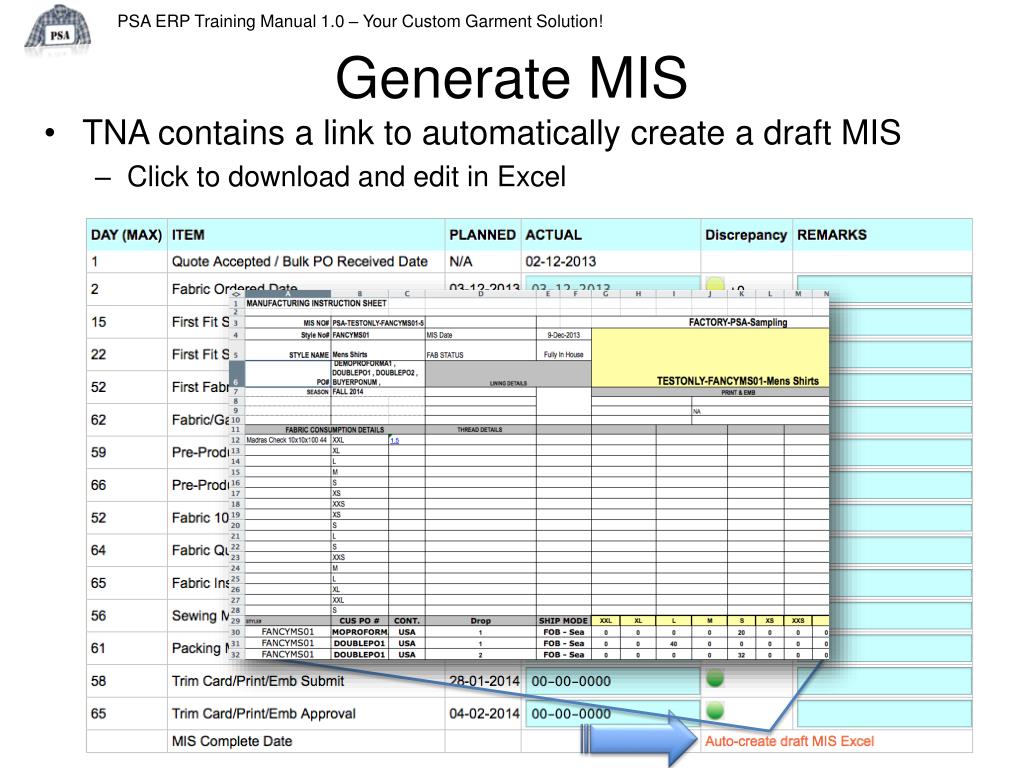Click the quantity 40 in the MIS sheet

[x=674, y=644]
